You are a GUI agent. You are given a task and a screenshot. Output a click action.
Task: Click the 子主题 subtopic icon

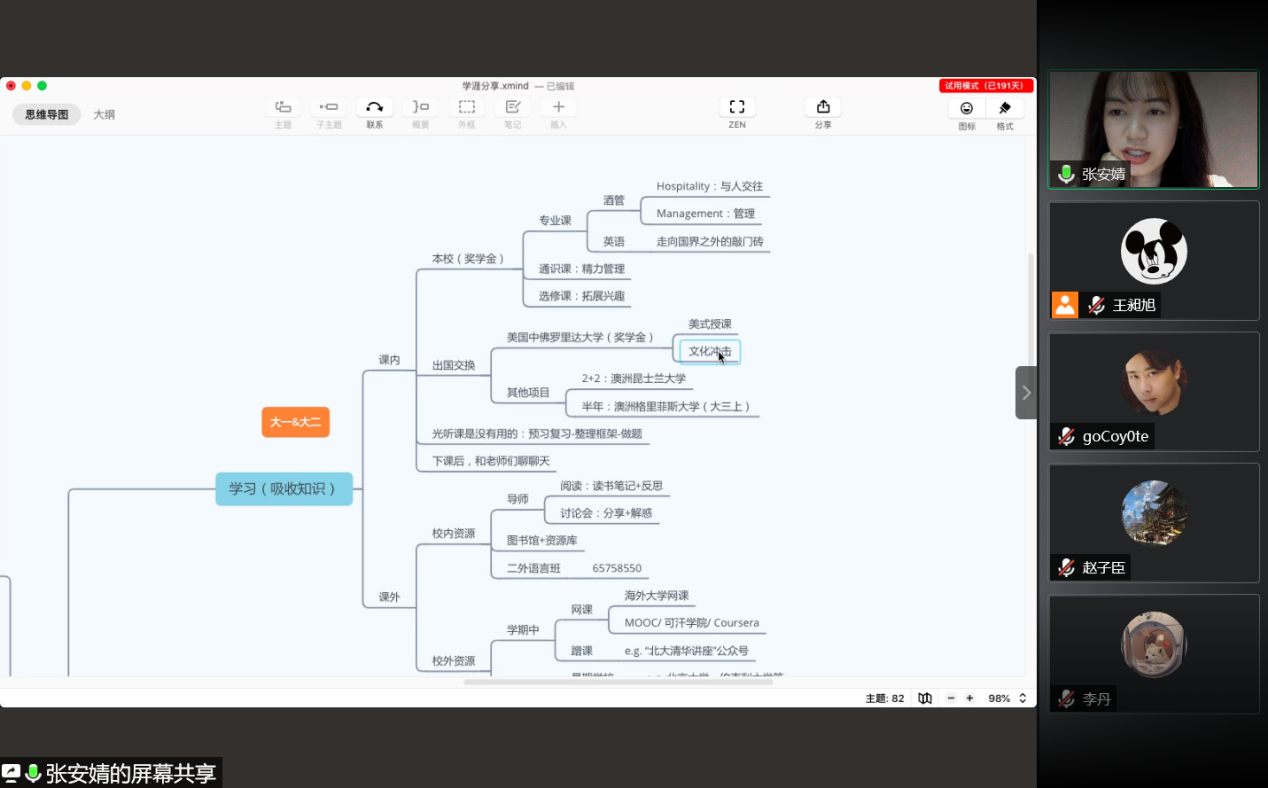[328, 106]
